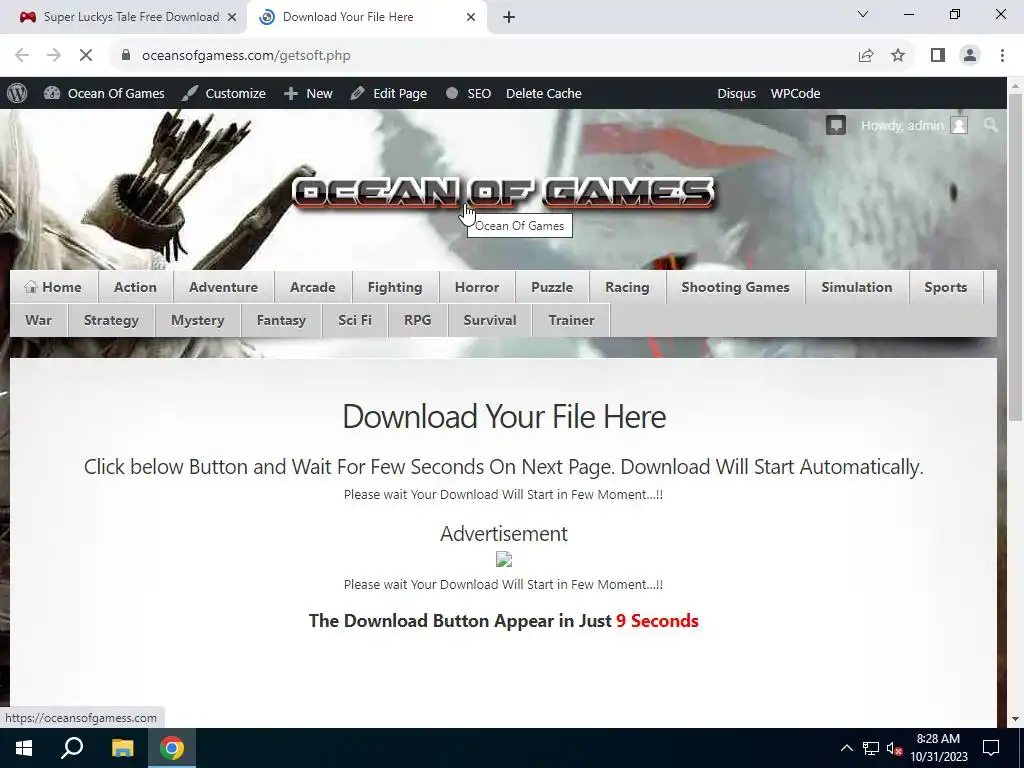Open the taskbar clock and date
This screenshot has height=768, width=1024.
coord(938,748)
